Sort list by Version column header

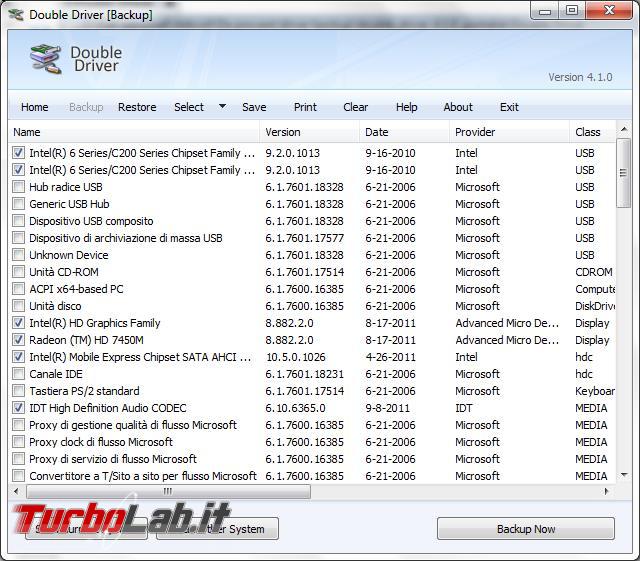click(x=309, y=132)
